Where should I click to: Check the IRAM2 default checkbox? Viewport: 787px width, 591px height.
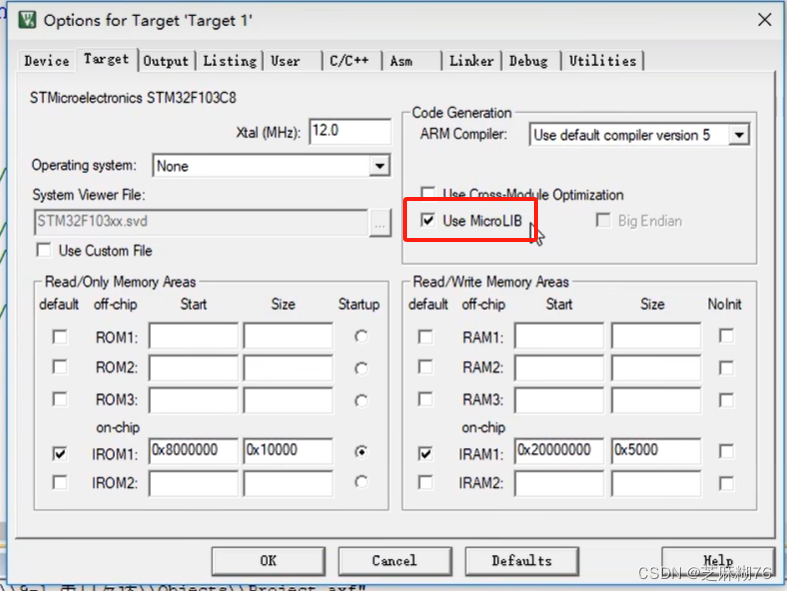pyautogui.click(x=426, y=483)
